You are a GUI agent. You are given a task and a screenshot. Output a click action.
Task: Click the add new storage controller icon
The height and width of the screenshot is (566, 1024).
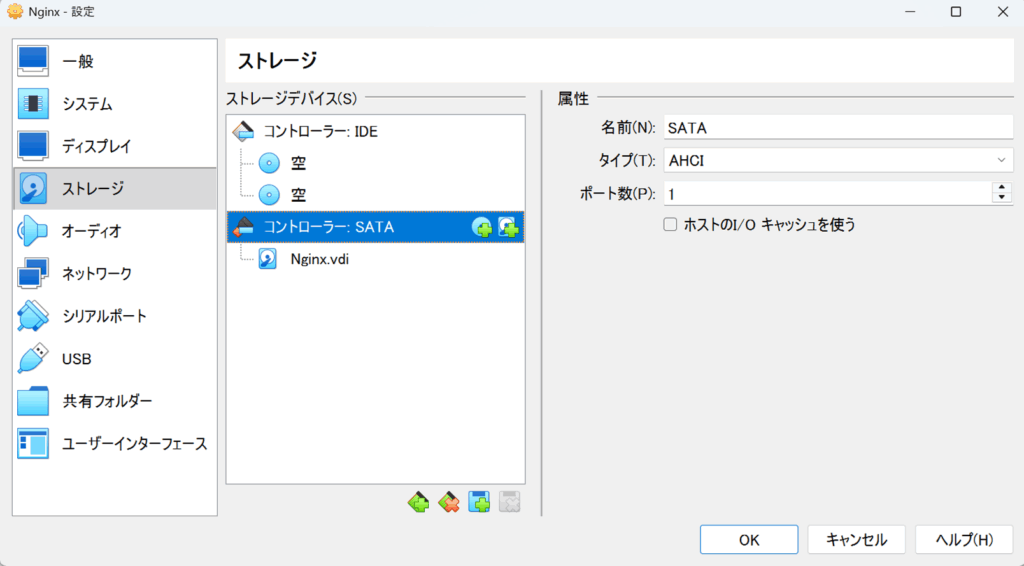point(418,502)
